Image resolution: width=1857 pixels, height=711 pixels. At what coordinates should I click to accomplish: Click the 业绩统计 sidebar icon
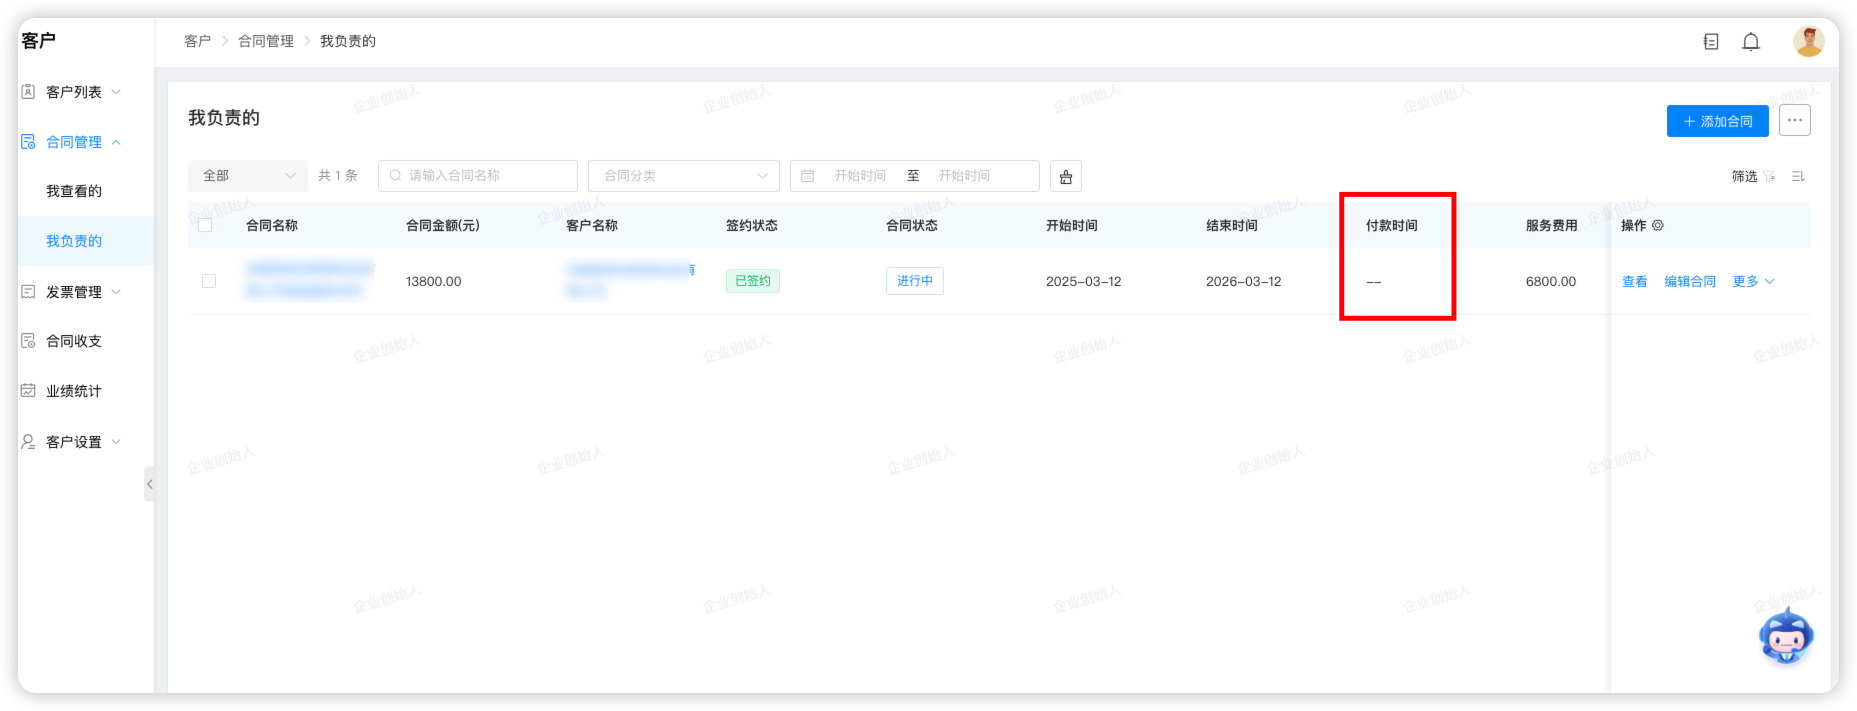point(28,390)
